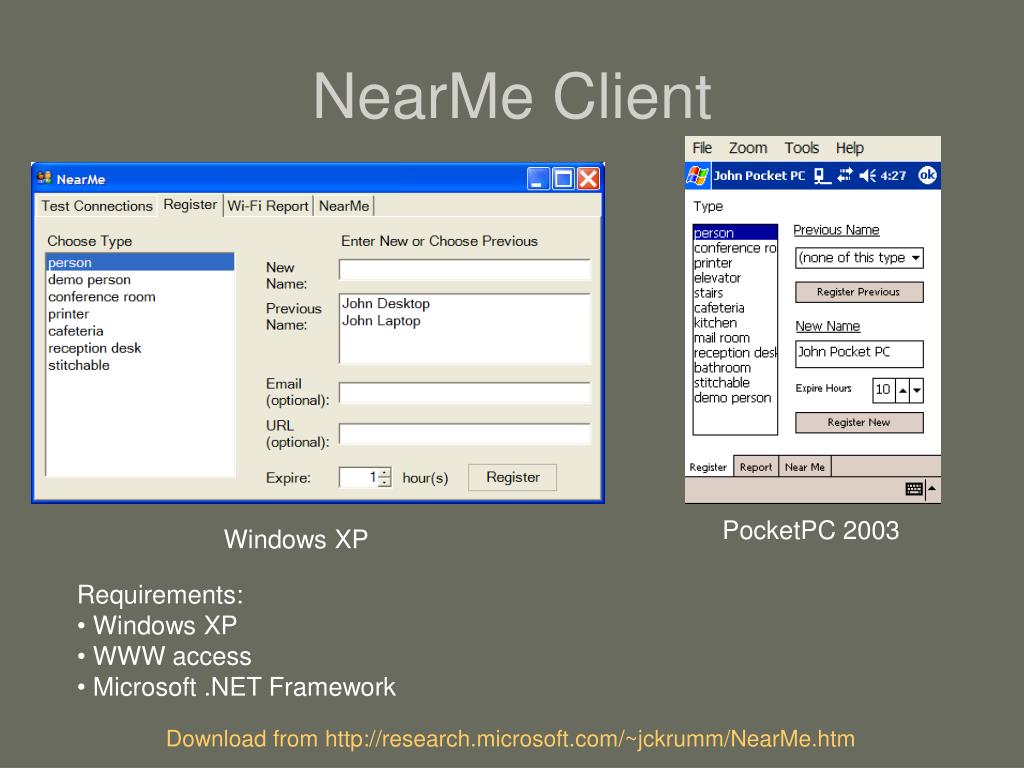Select 'demo person' in Choose Type list
The height and width of the screenshot is (768, 1024).
click(x=140, y=280)
